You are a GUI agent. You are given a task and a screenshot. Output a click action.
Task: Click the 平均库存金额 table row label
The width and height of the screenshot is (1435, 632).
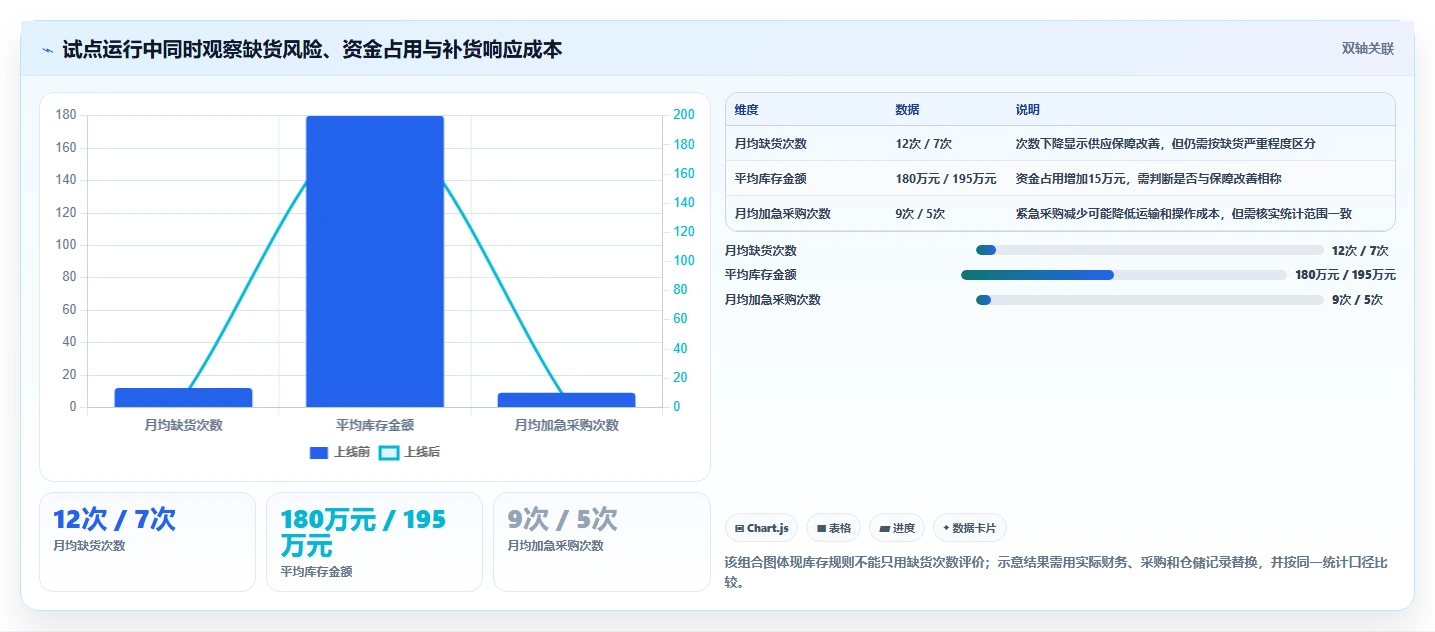770,179
